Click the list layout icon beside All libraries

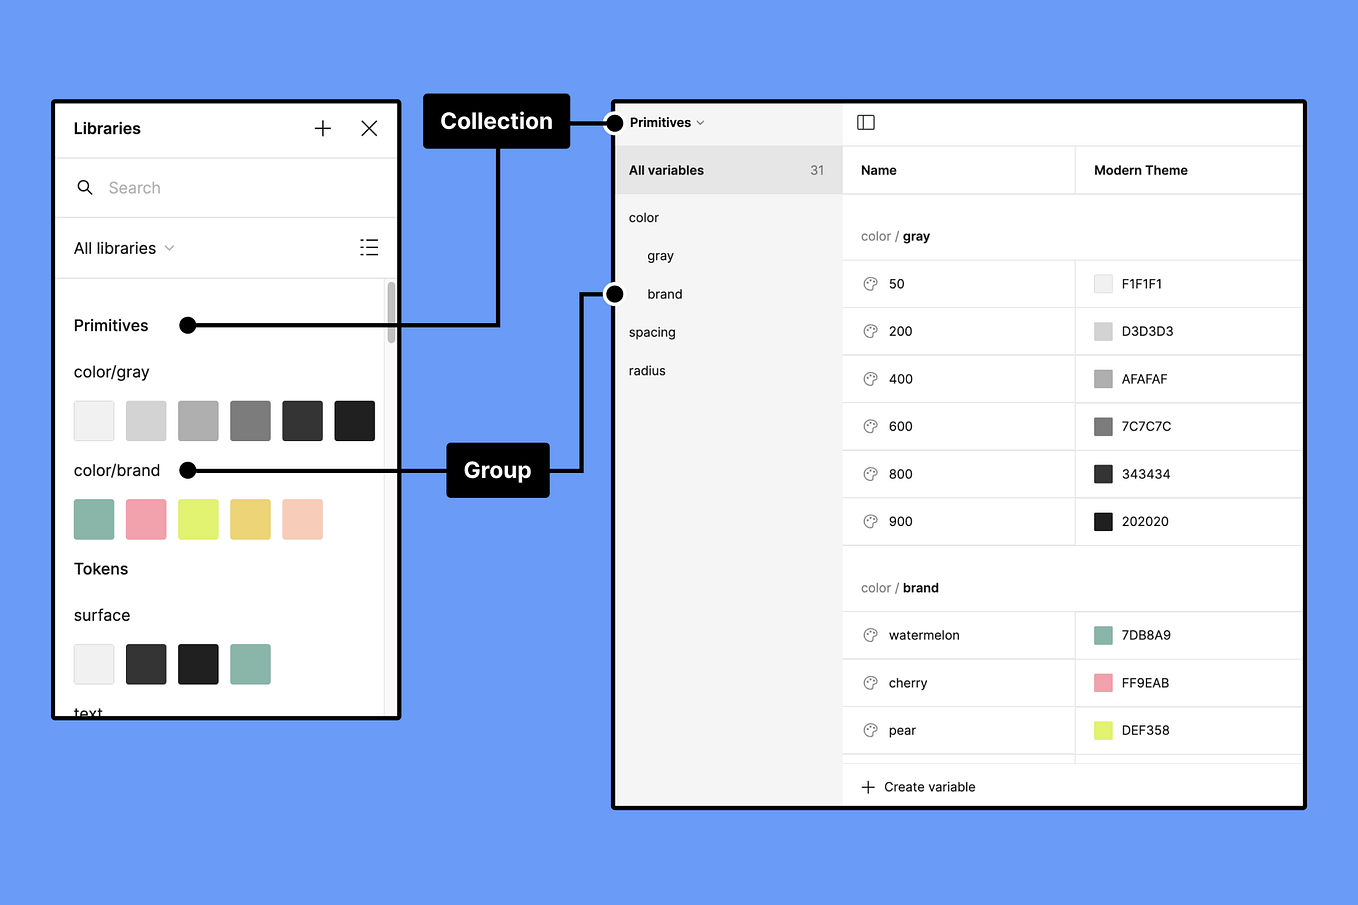click(369, 247)
